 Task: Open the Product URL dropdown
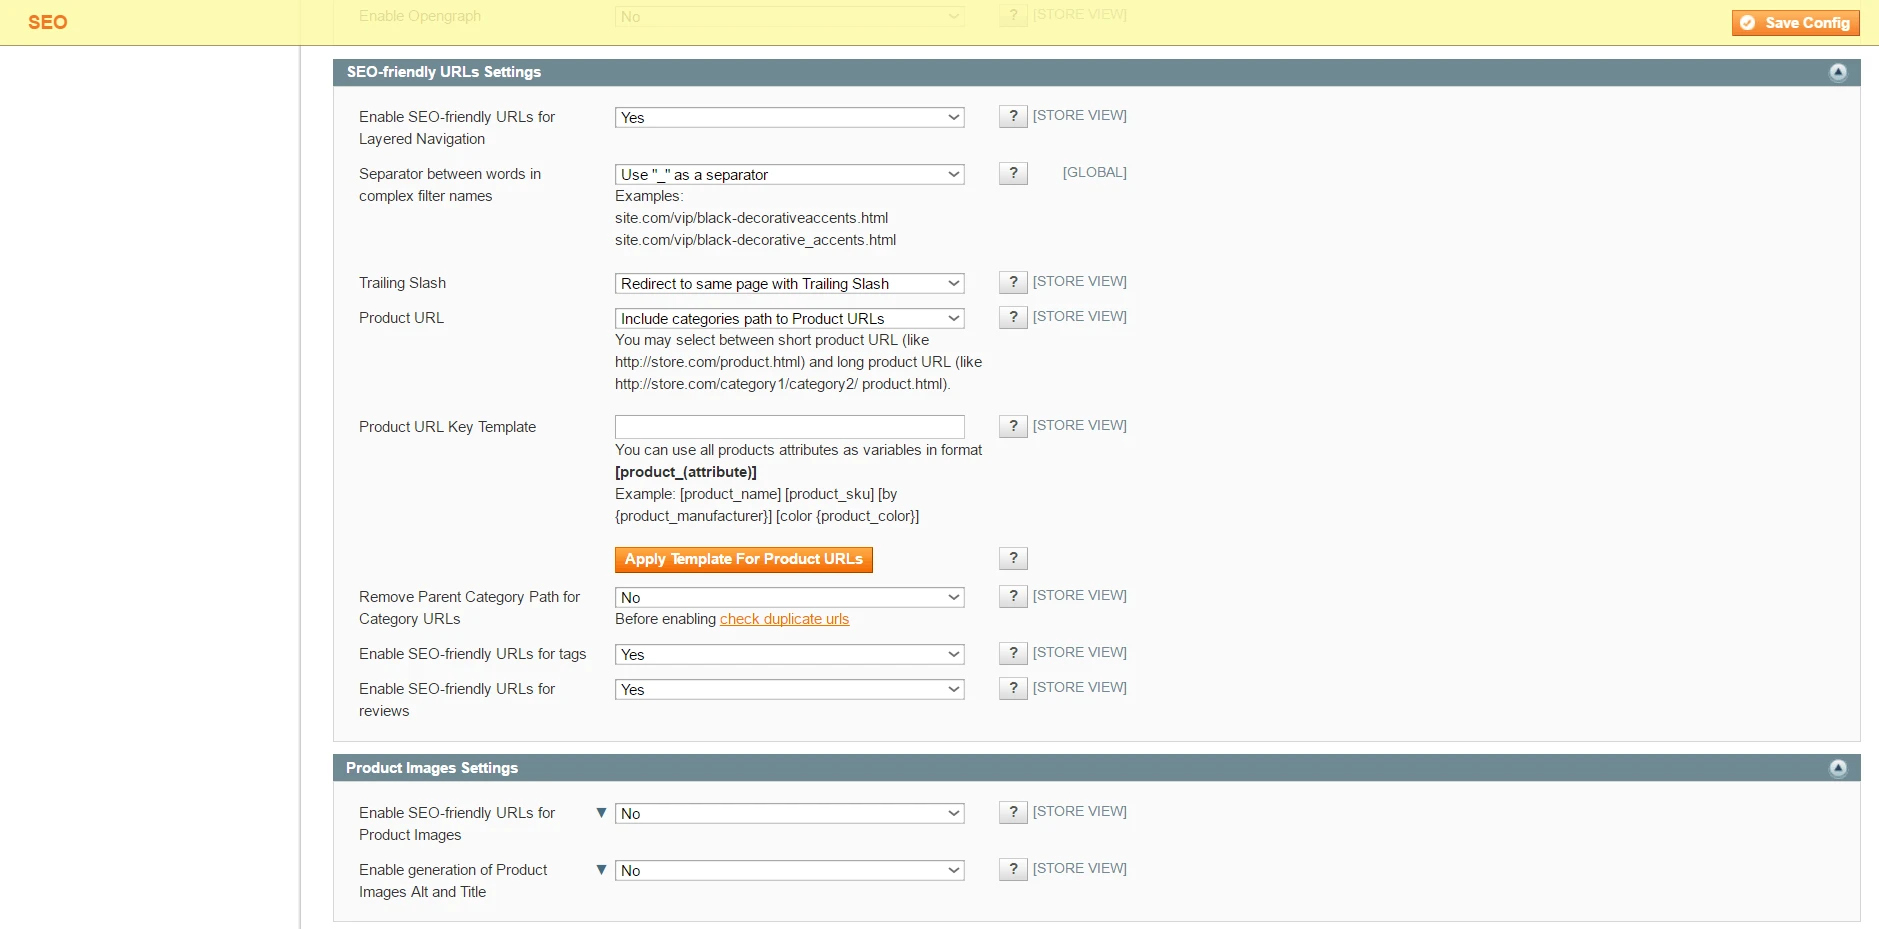click(789, 319)
